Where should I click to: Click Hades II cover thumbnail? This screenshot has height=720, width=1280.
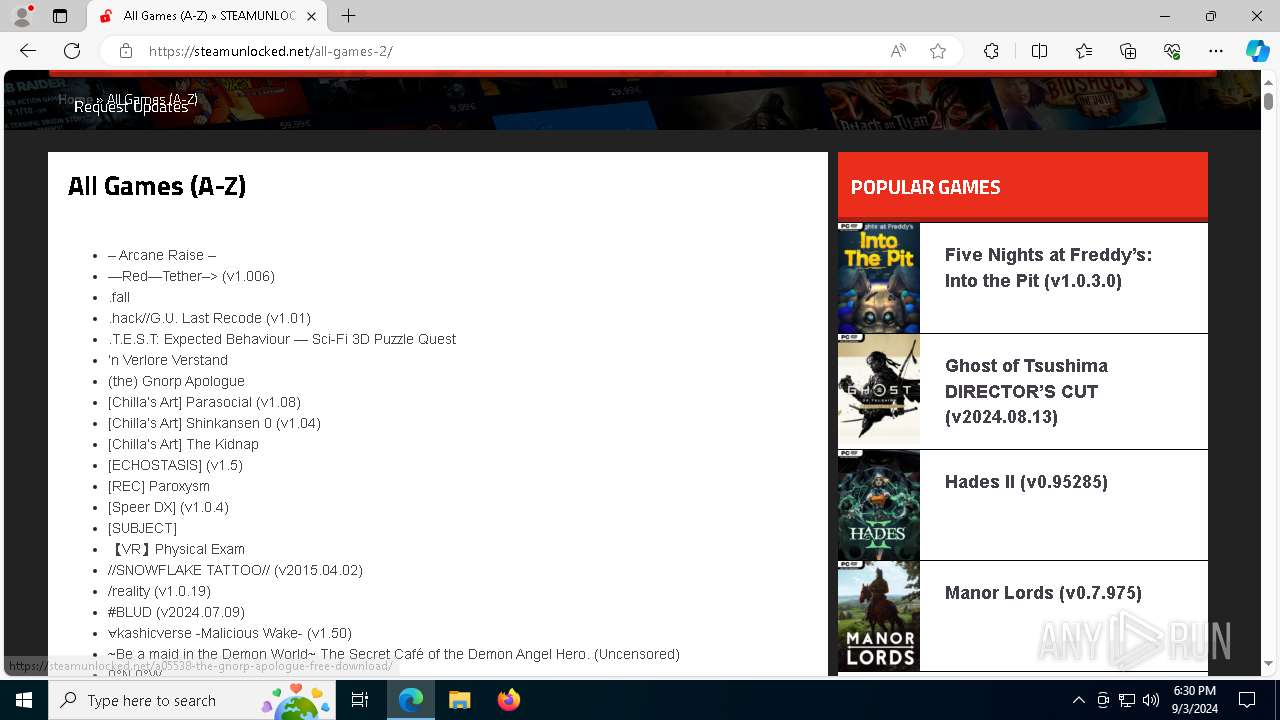click(x=878, y=505)
